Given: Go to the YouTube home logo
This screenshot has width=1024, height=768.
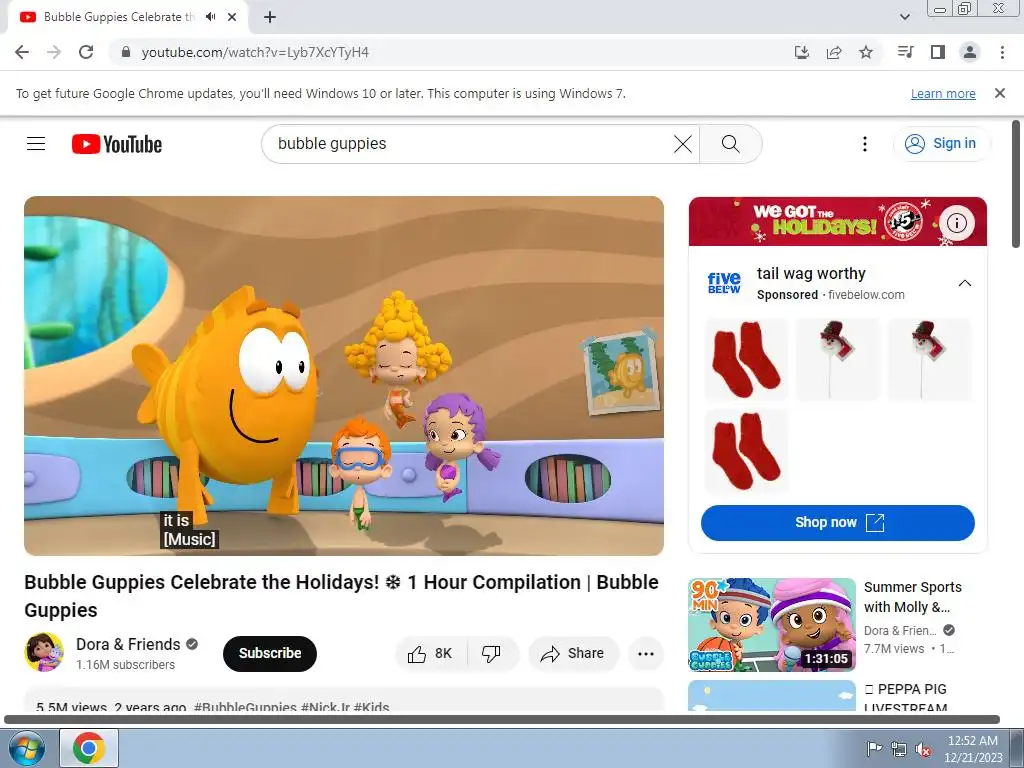Looking at the screenshot, I should coord(117,144).
